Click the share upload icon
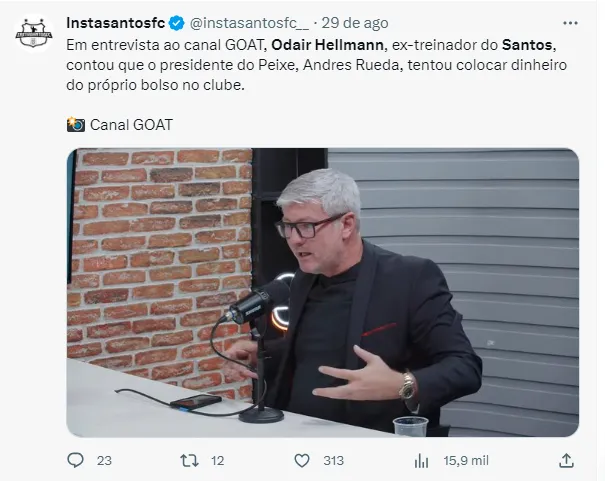 (x=566, y=460)
